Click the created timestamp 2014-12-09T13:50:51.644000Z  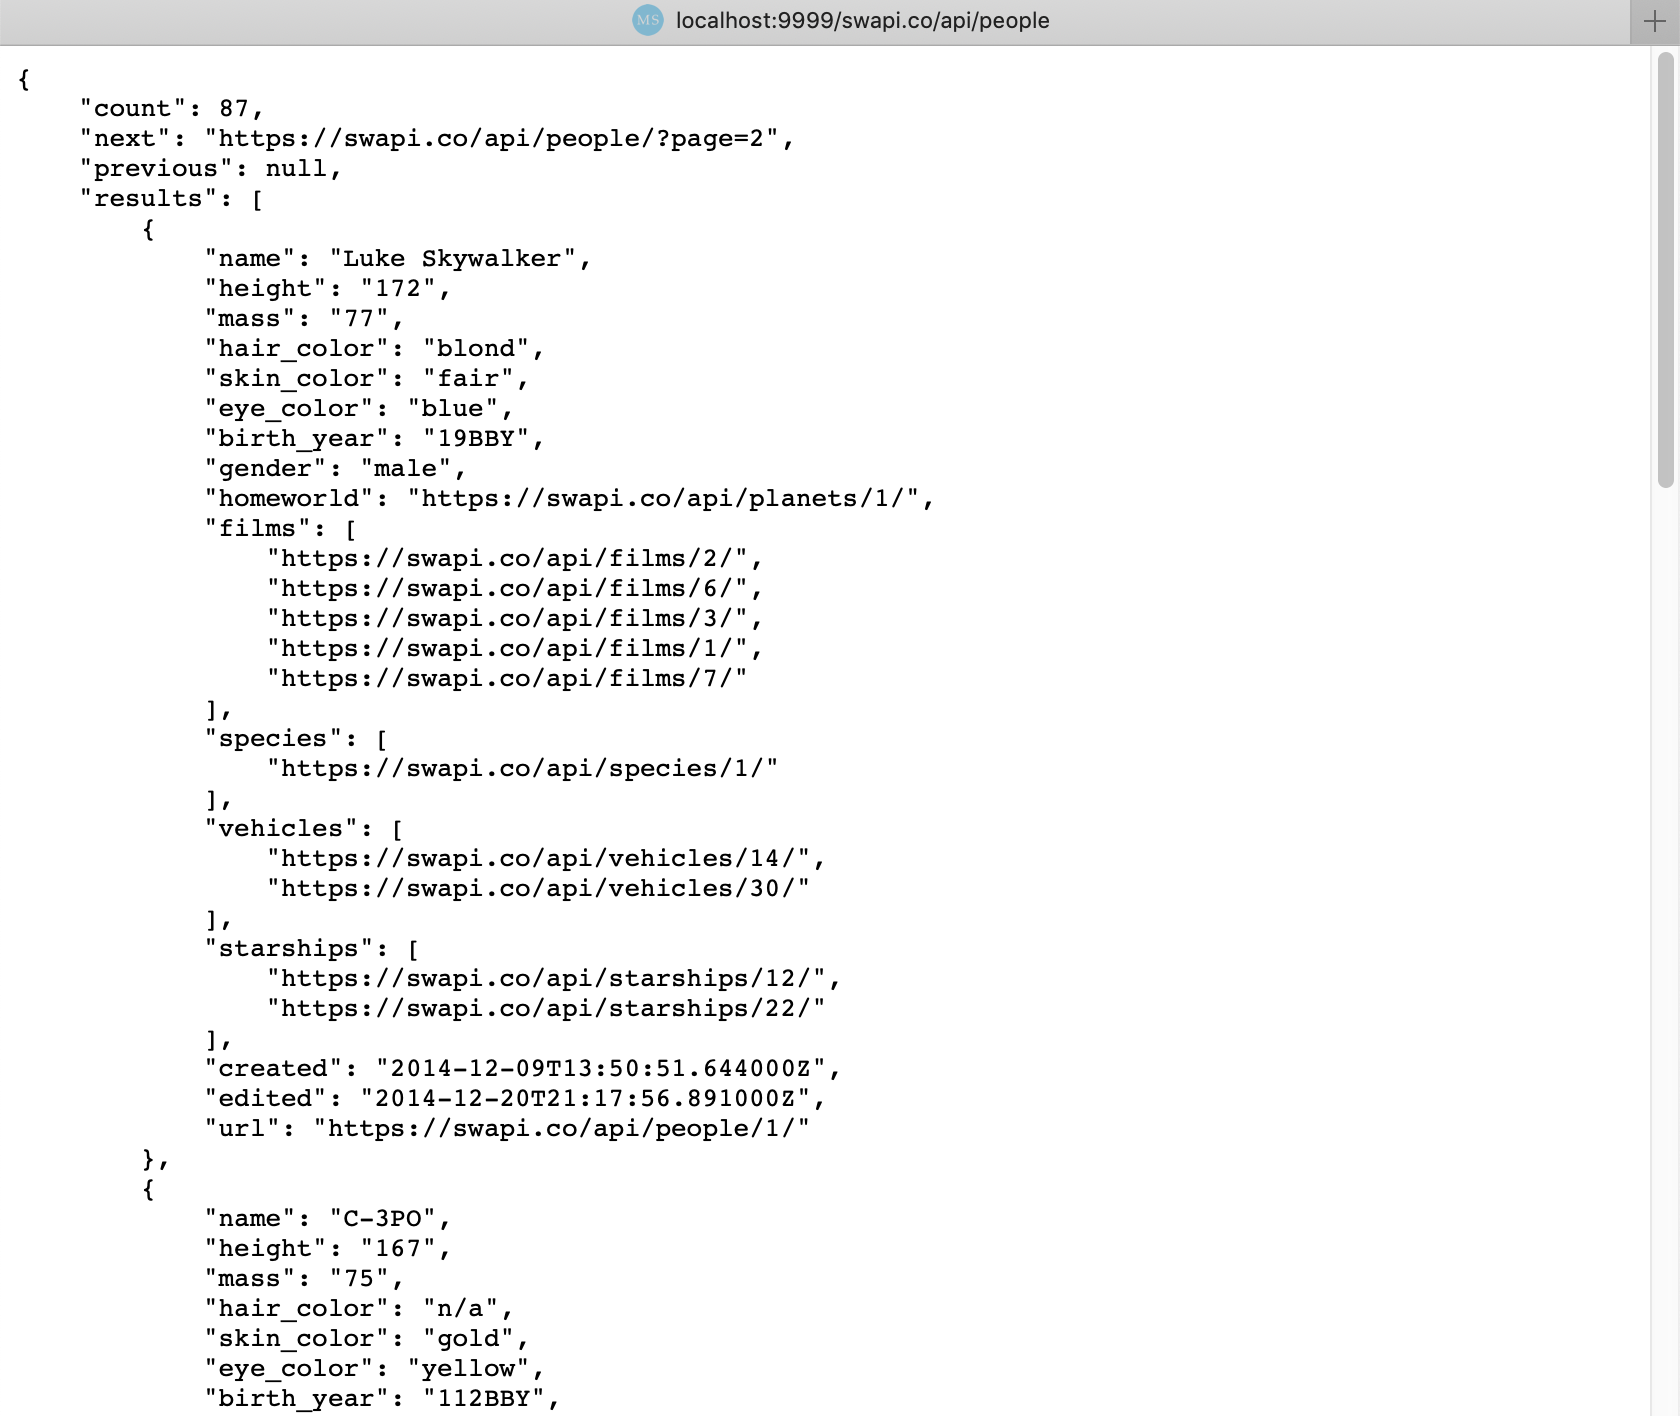(601, 1068)
